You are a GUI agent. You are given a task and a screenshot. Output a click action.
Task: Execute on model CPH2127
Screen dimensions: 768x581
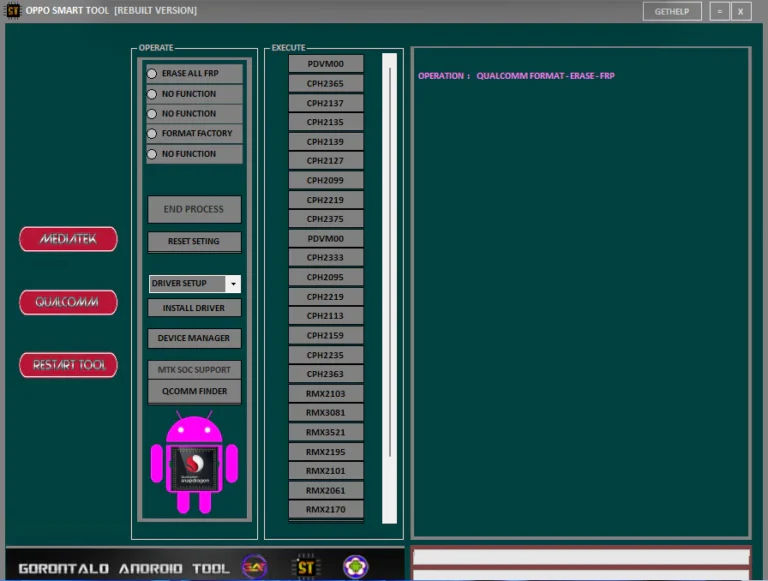[x=326, y=161]
